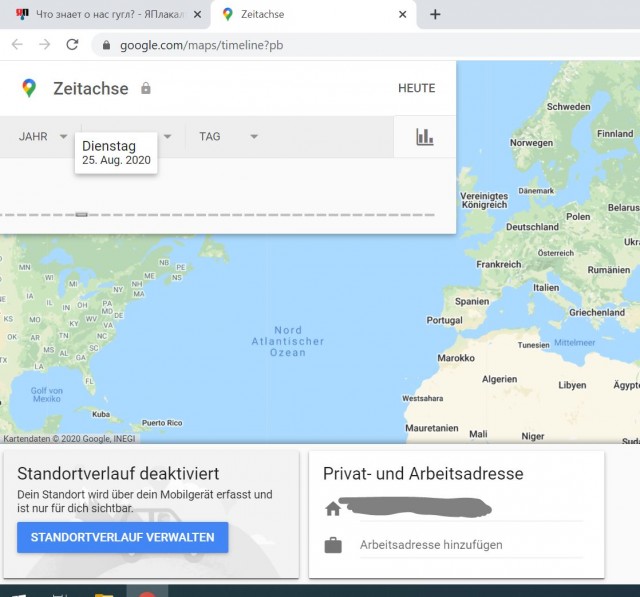Open the TAG dropdown

228,136
